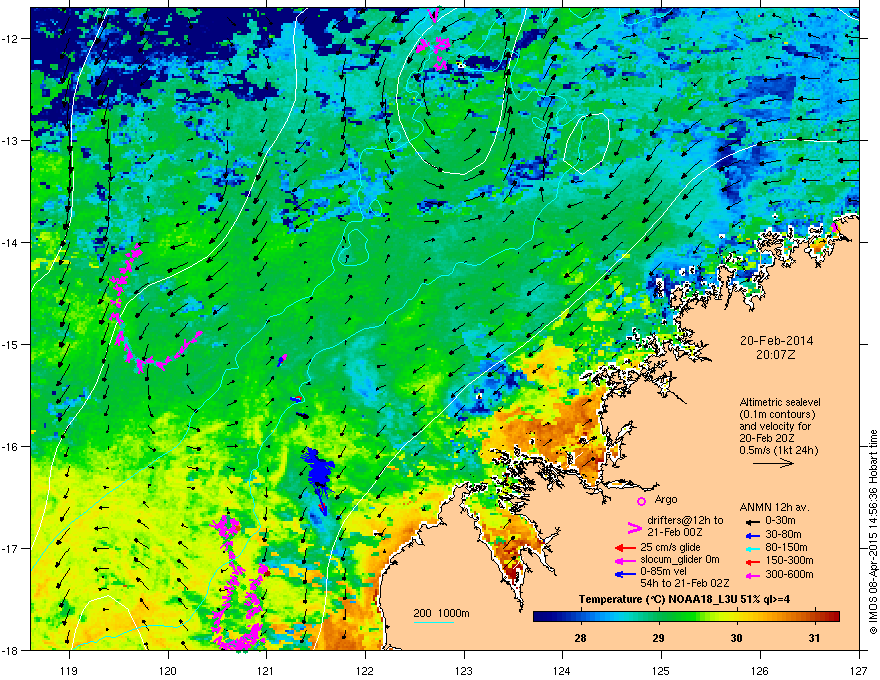Click the cyan arrow beside 80-150m
This screenshot has height=680, width=880.
[752, 548]
